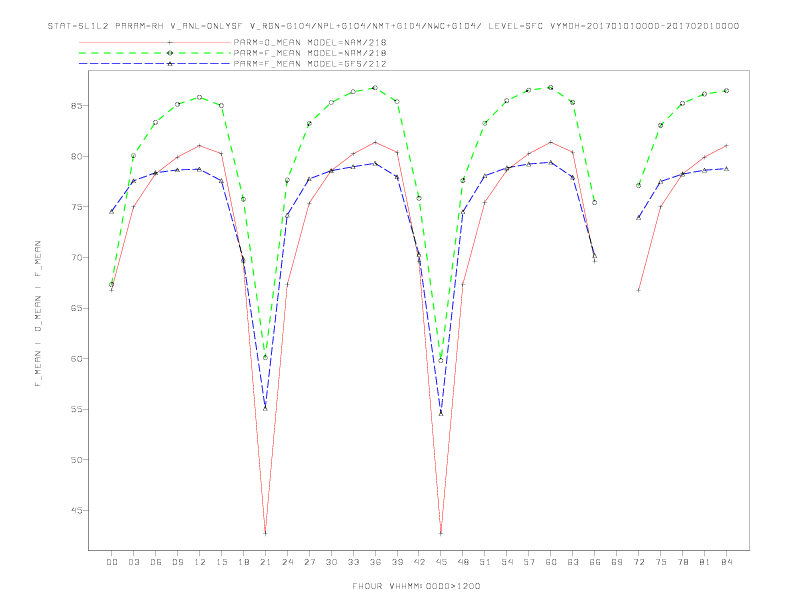The height and width of the screenshot is (612, 792).
Task: Click the triangle marker in the blue legend line
Action: point(170,64)
